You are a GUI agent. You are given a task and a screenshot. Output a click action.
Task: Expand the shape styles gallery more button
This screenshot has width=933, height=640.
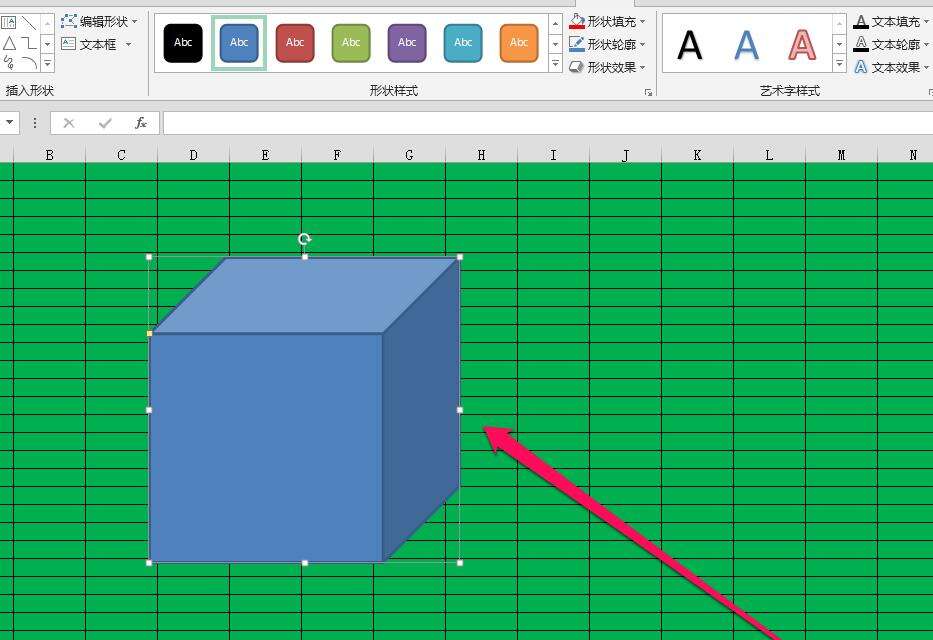[x=555, y=63]
